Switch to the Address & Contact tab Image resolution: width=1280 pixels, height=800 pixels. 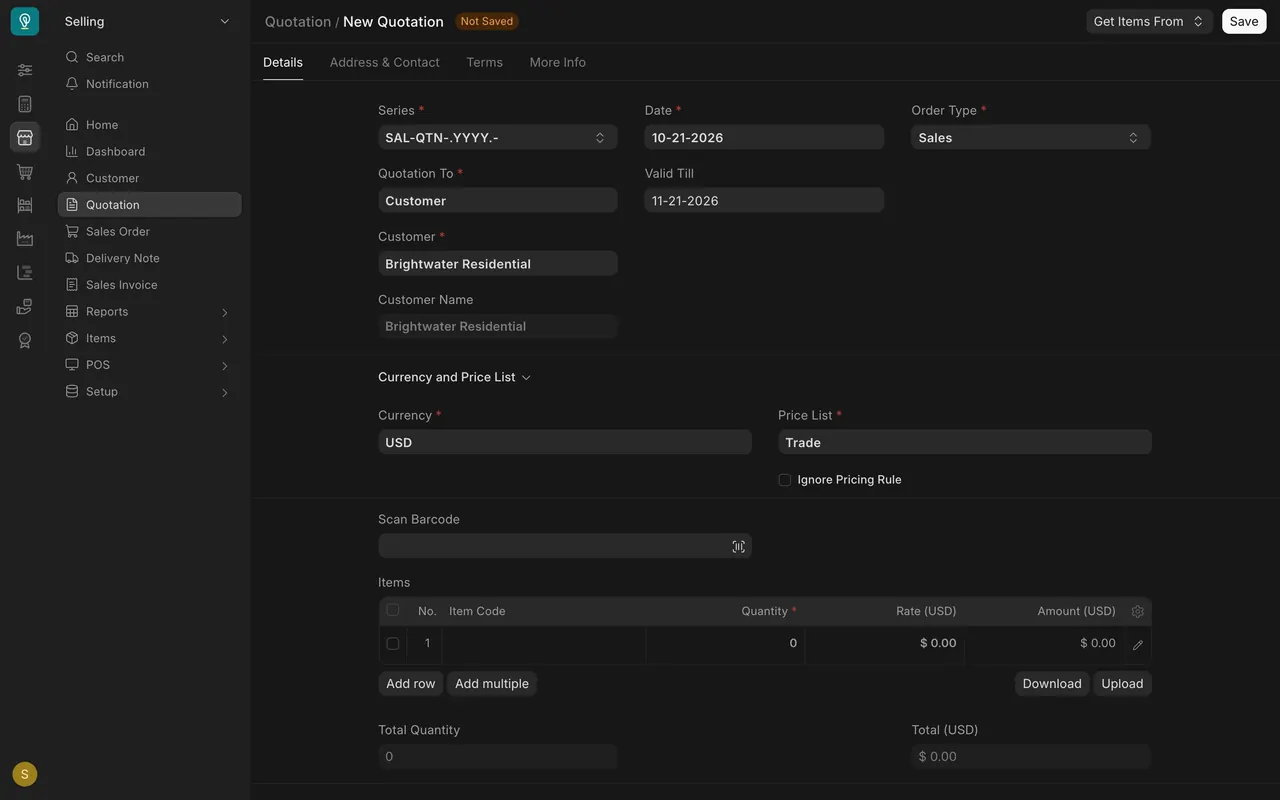(384, 62)
